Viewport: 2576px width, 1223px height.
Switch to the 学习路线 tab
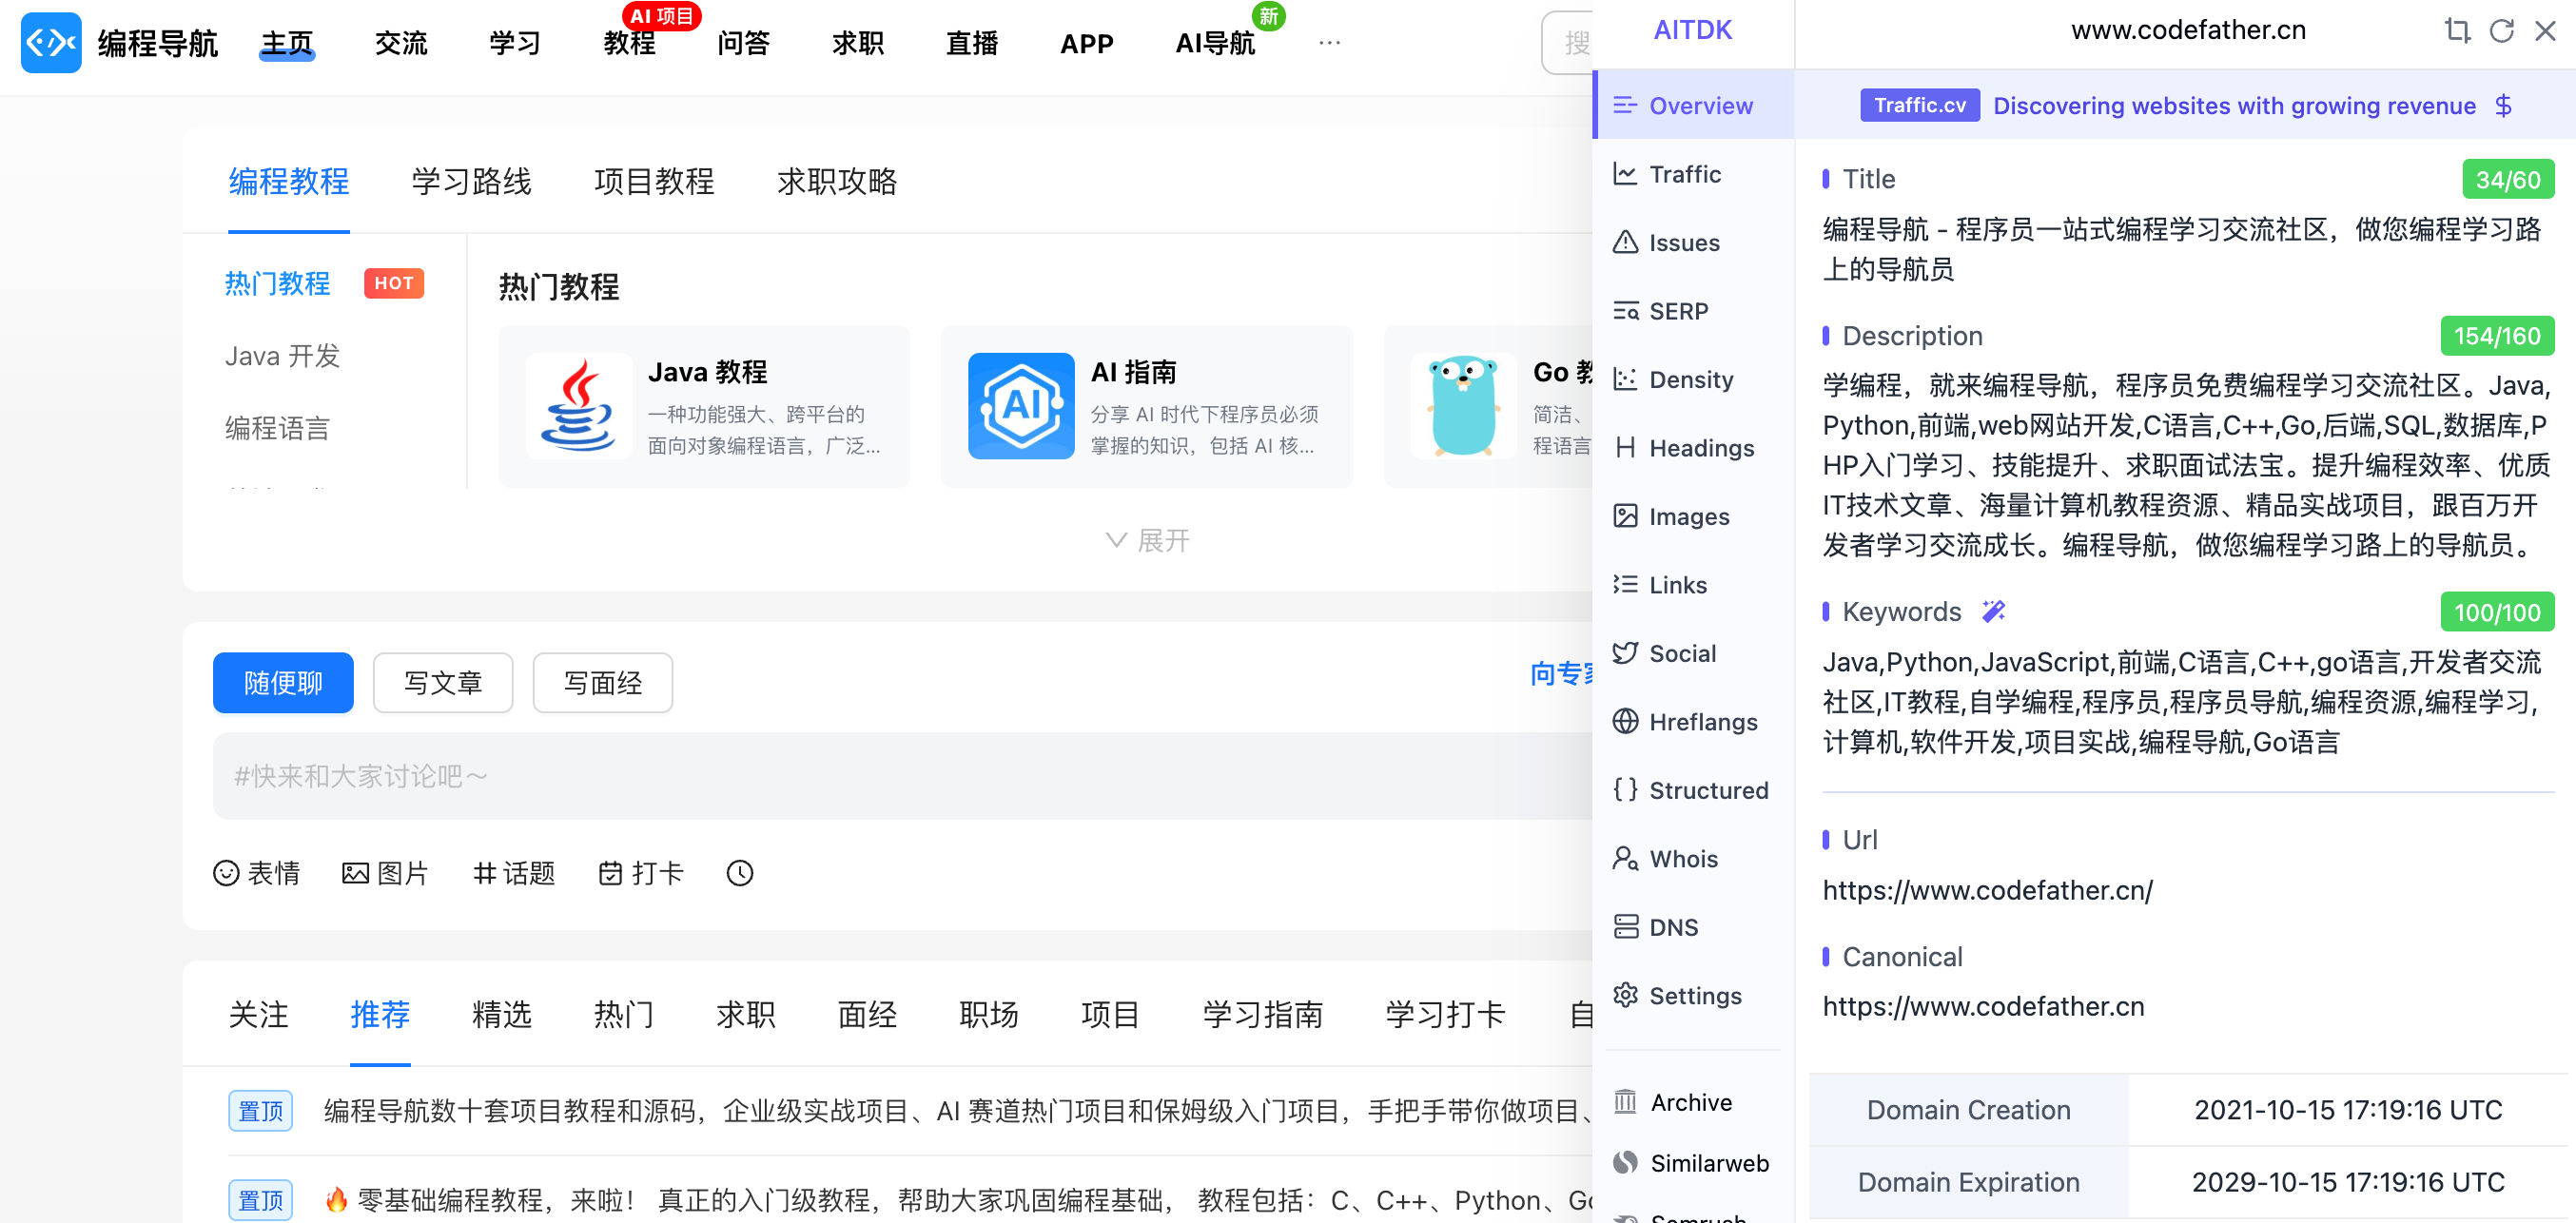[471, 181]
